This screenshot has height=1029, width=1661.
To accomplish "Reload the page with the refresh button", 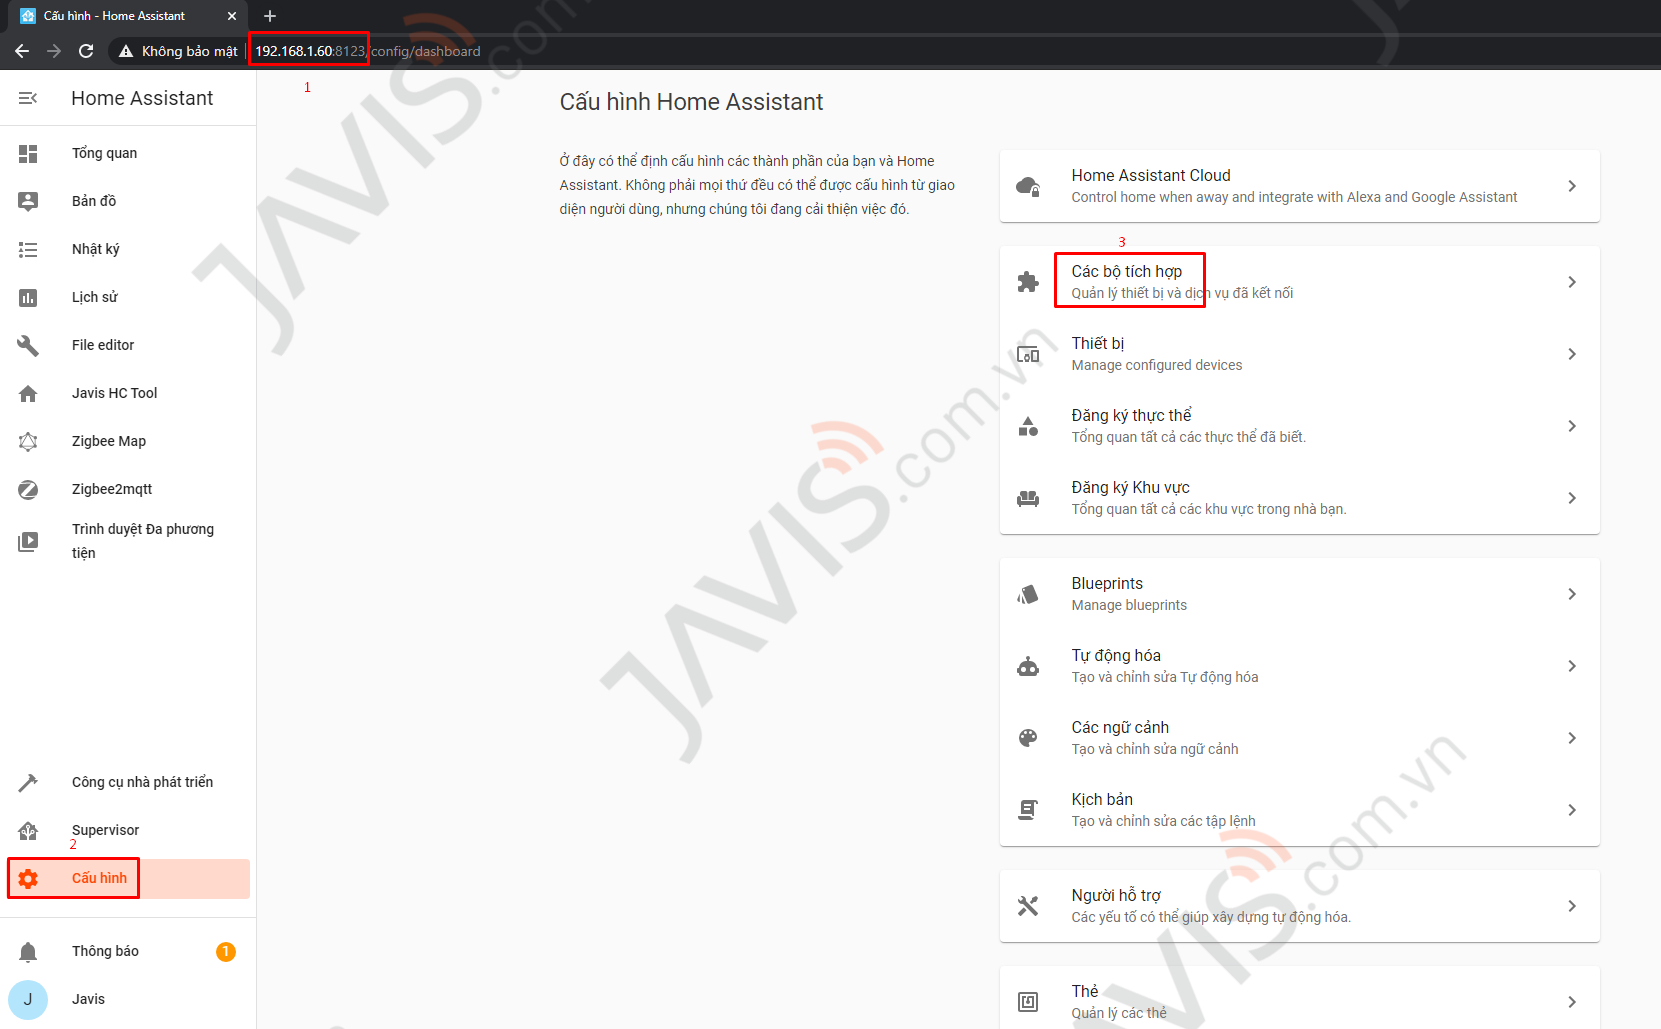I will 86,51.
